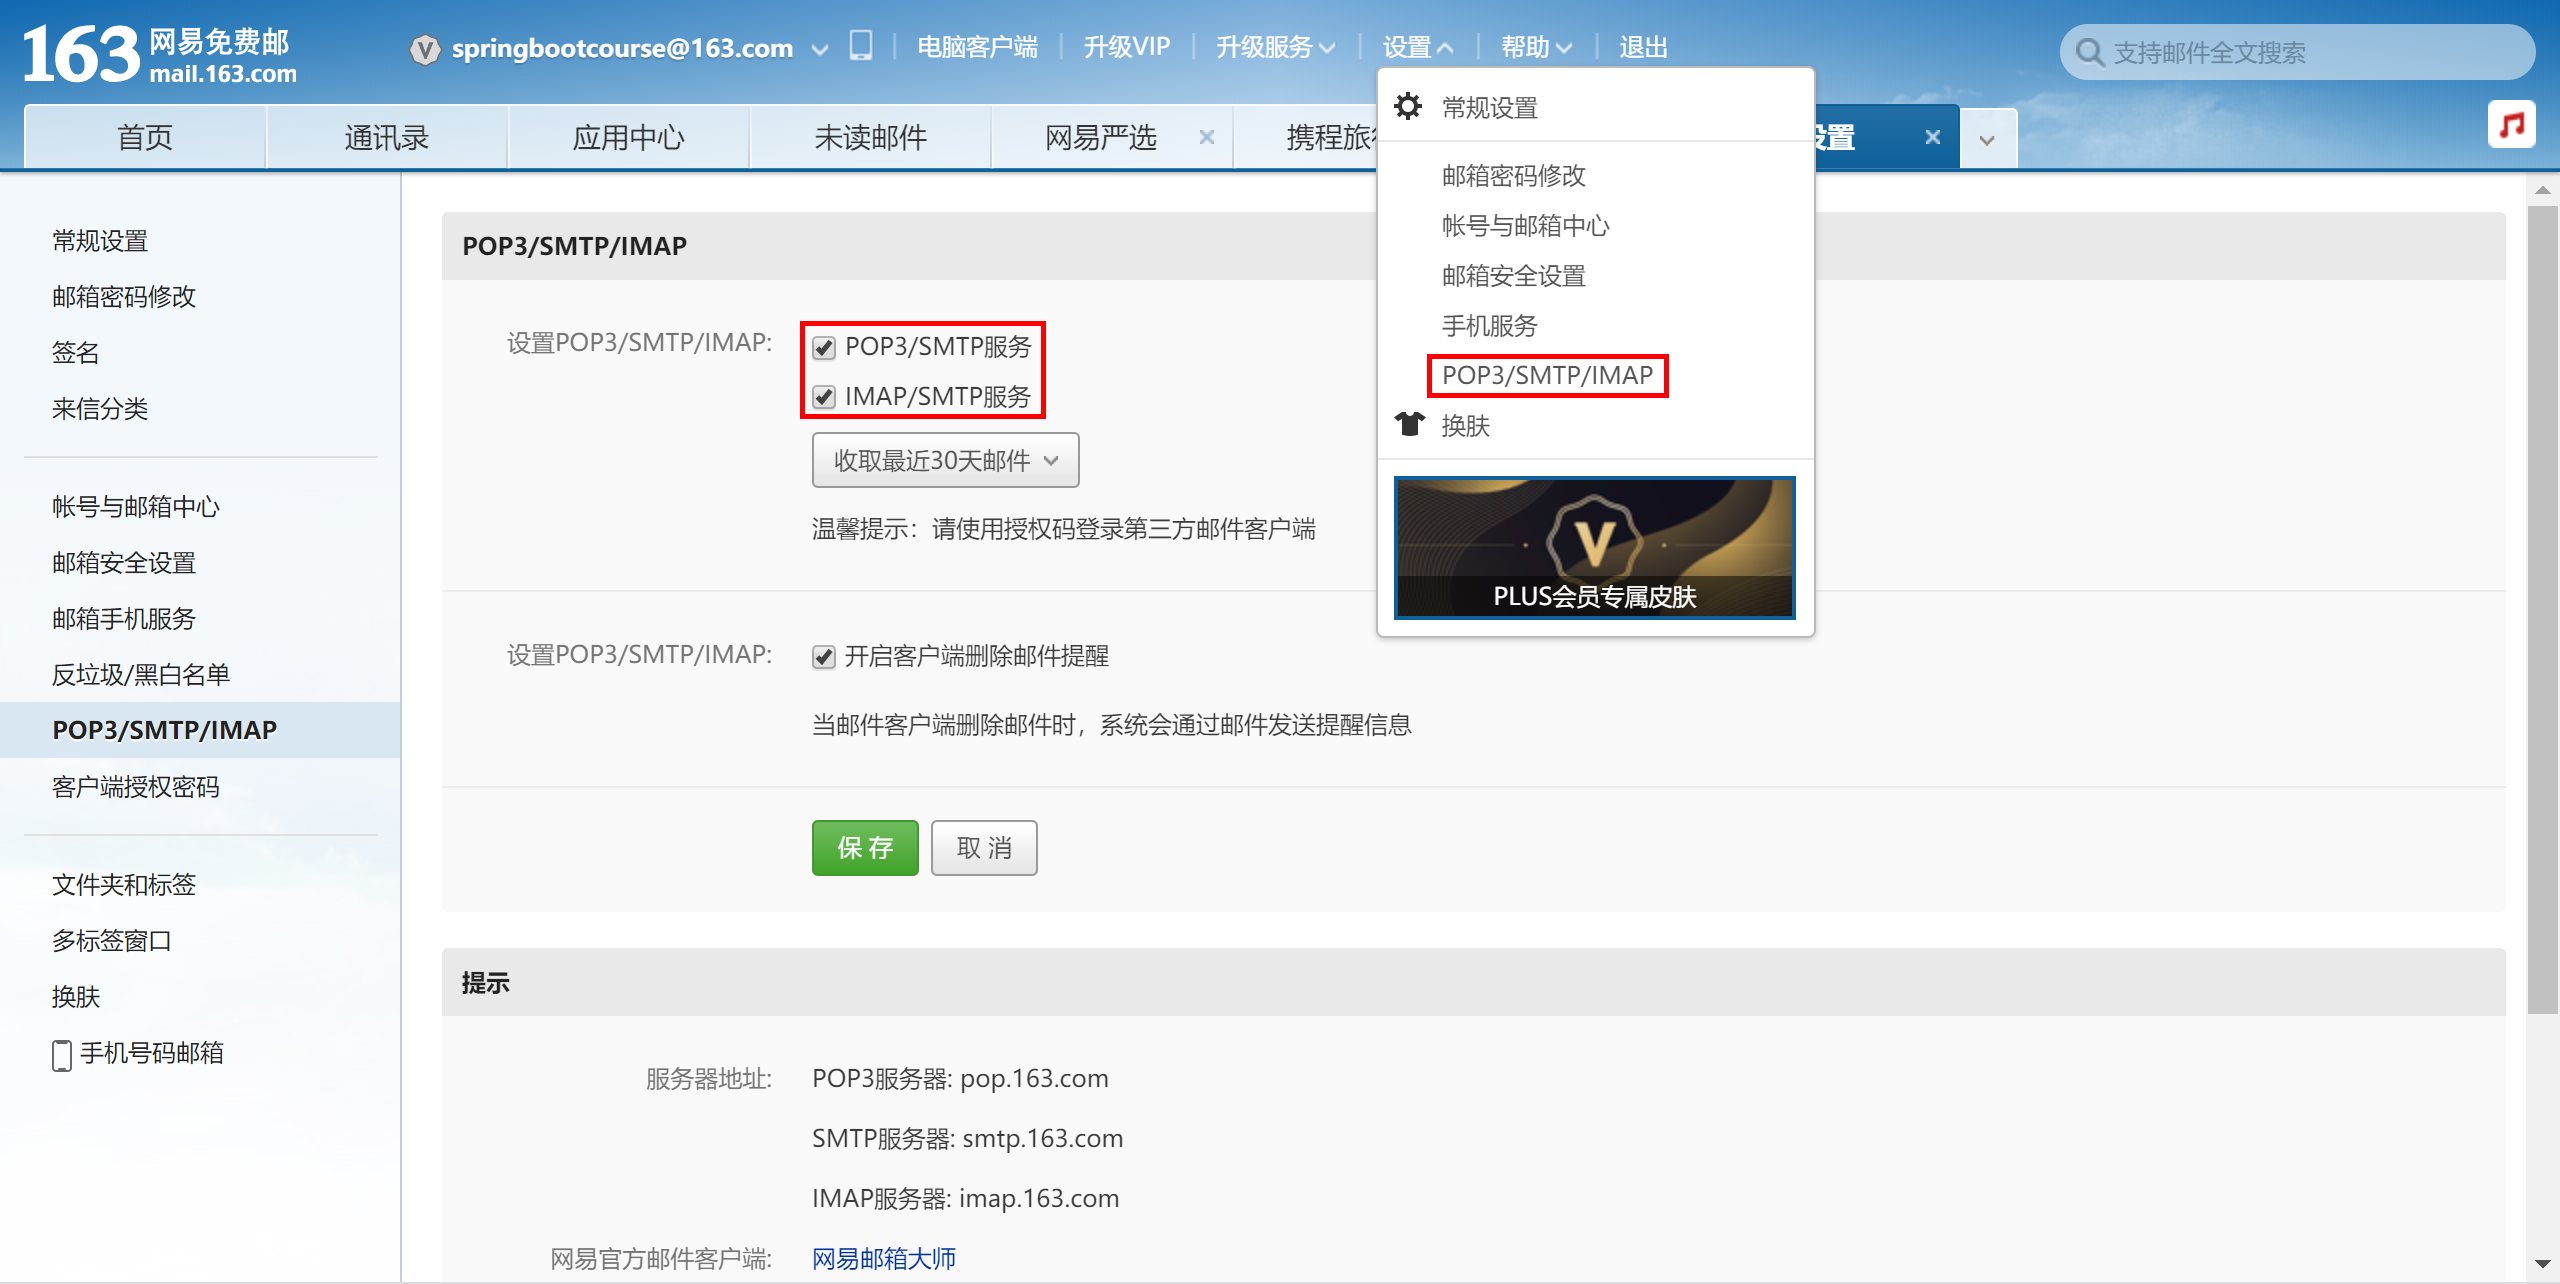Select POP3/SMTP/IMAP in settings menu
The height and width of the screenshot is (1284, 2560).
(x=1547, y=376)
